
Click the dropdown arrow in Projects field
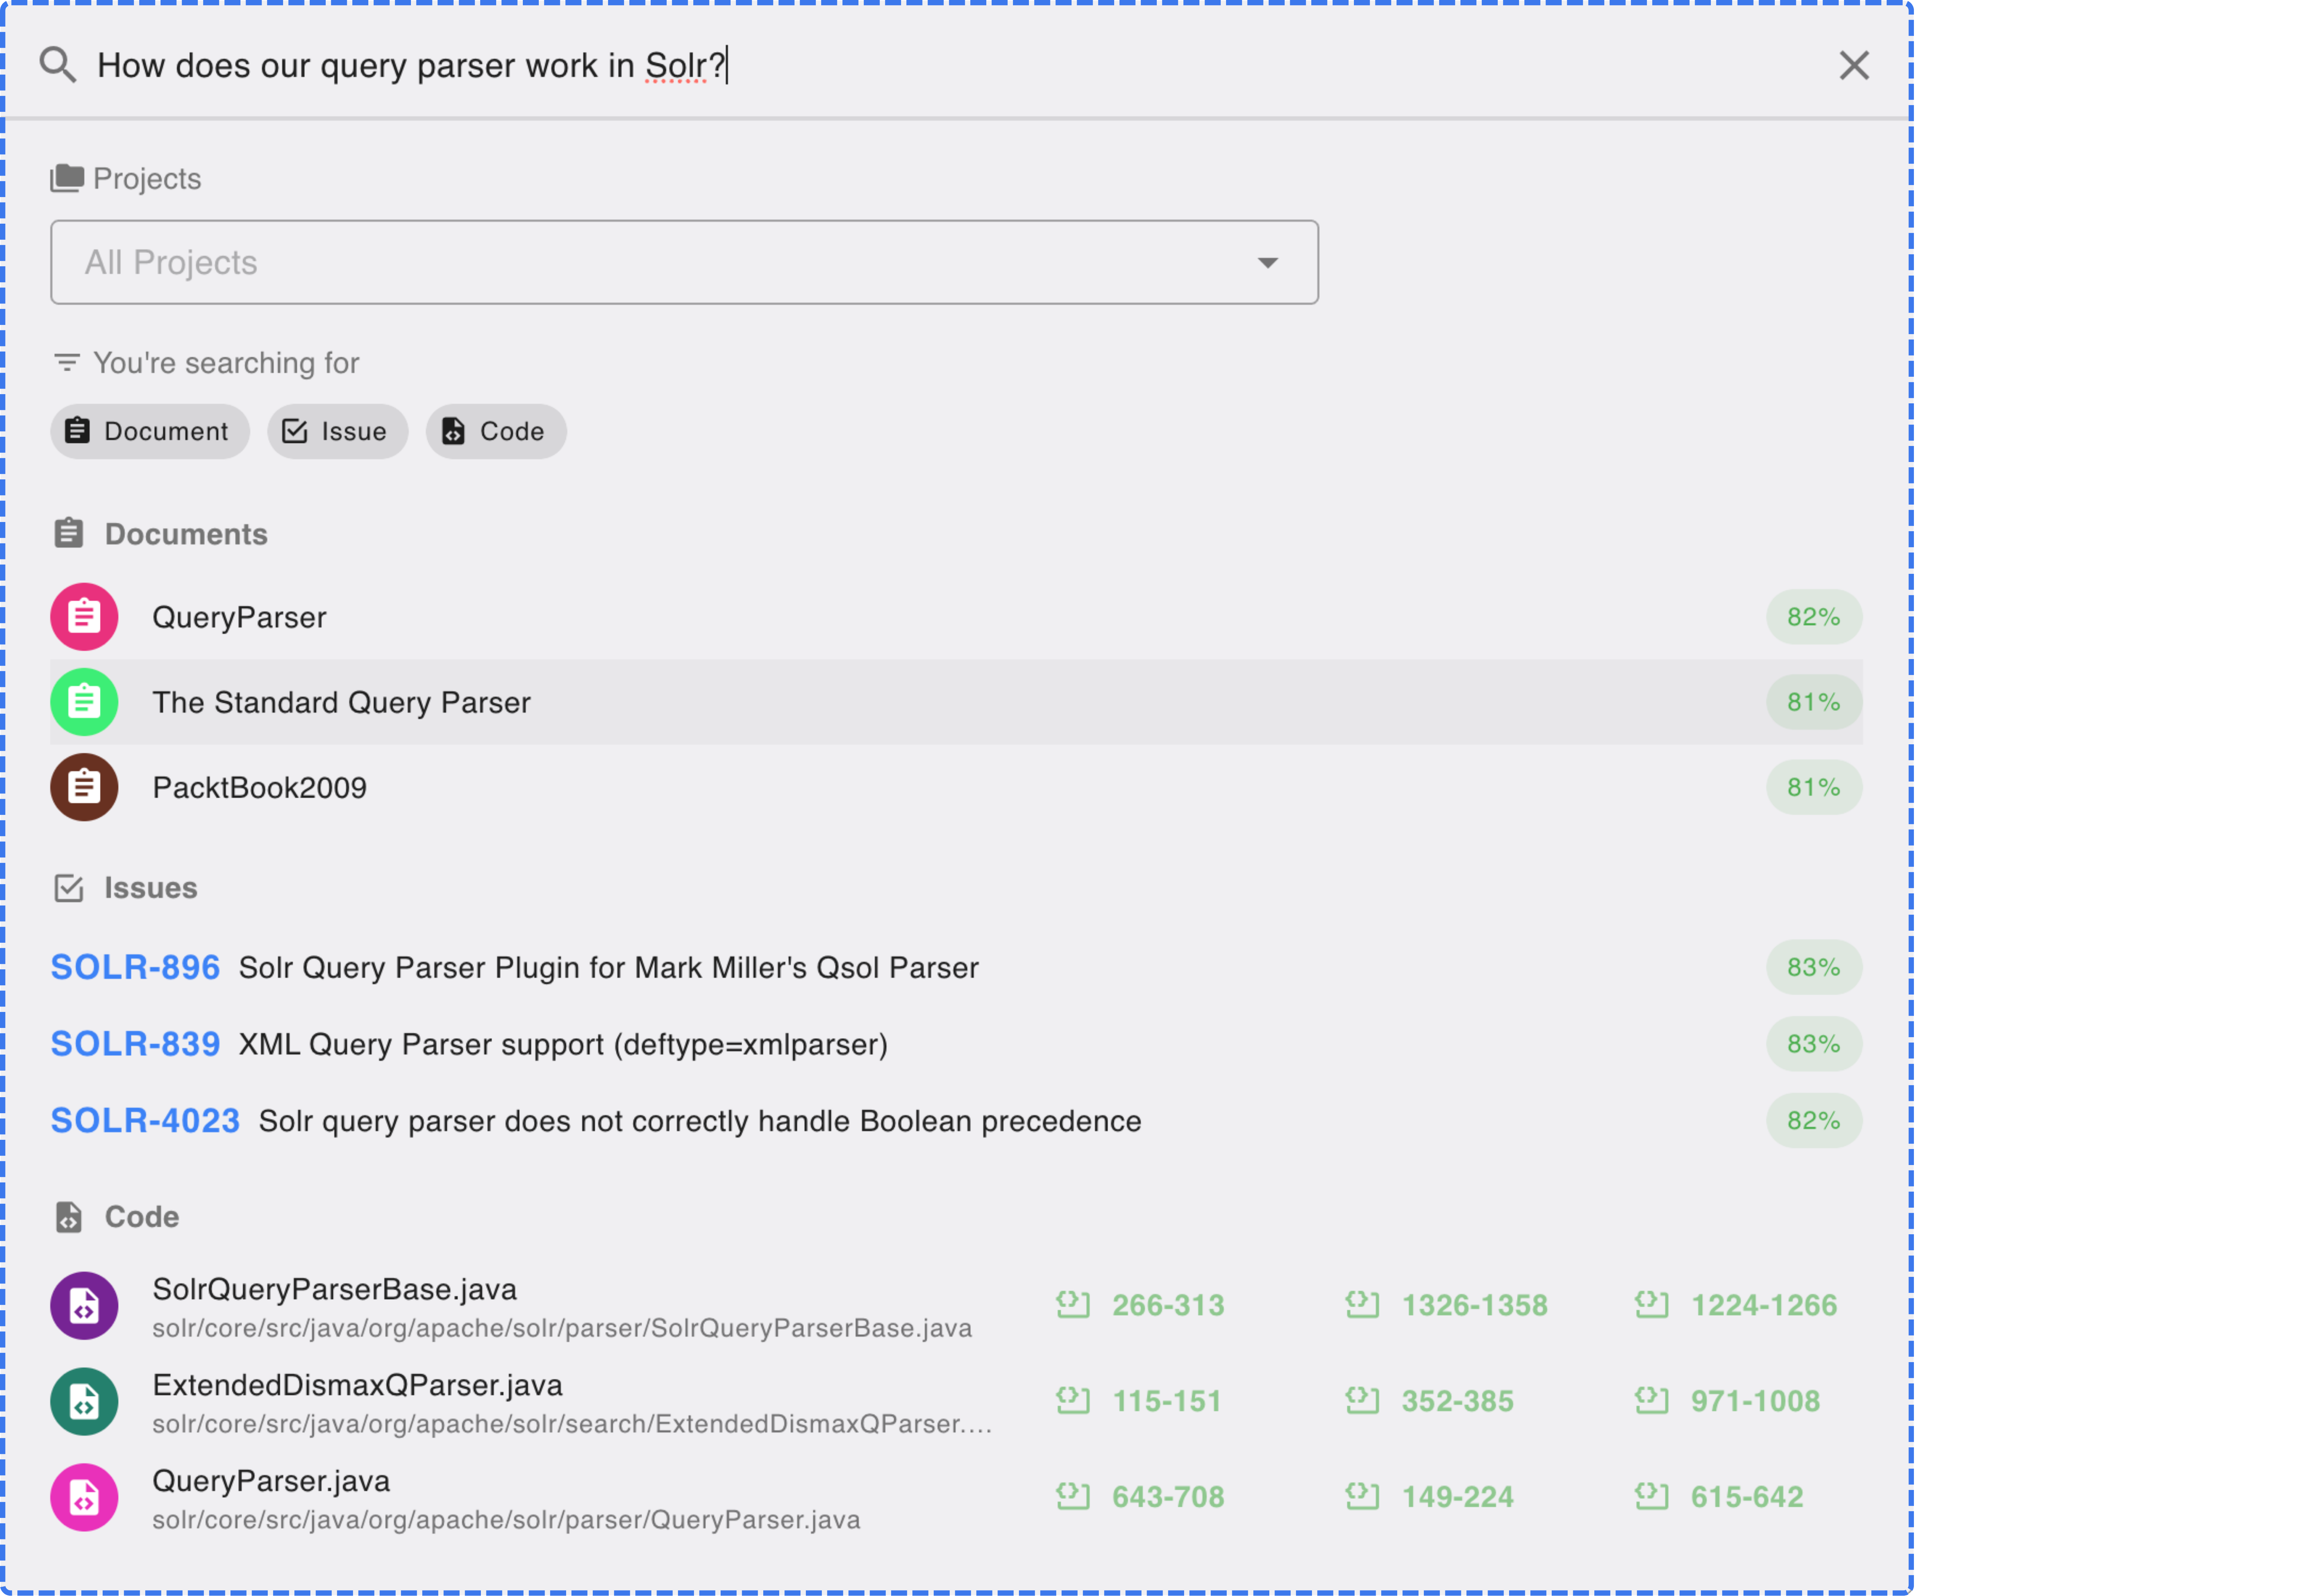[x=1267, y=263]
